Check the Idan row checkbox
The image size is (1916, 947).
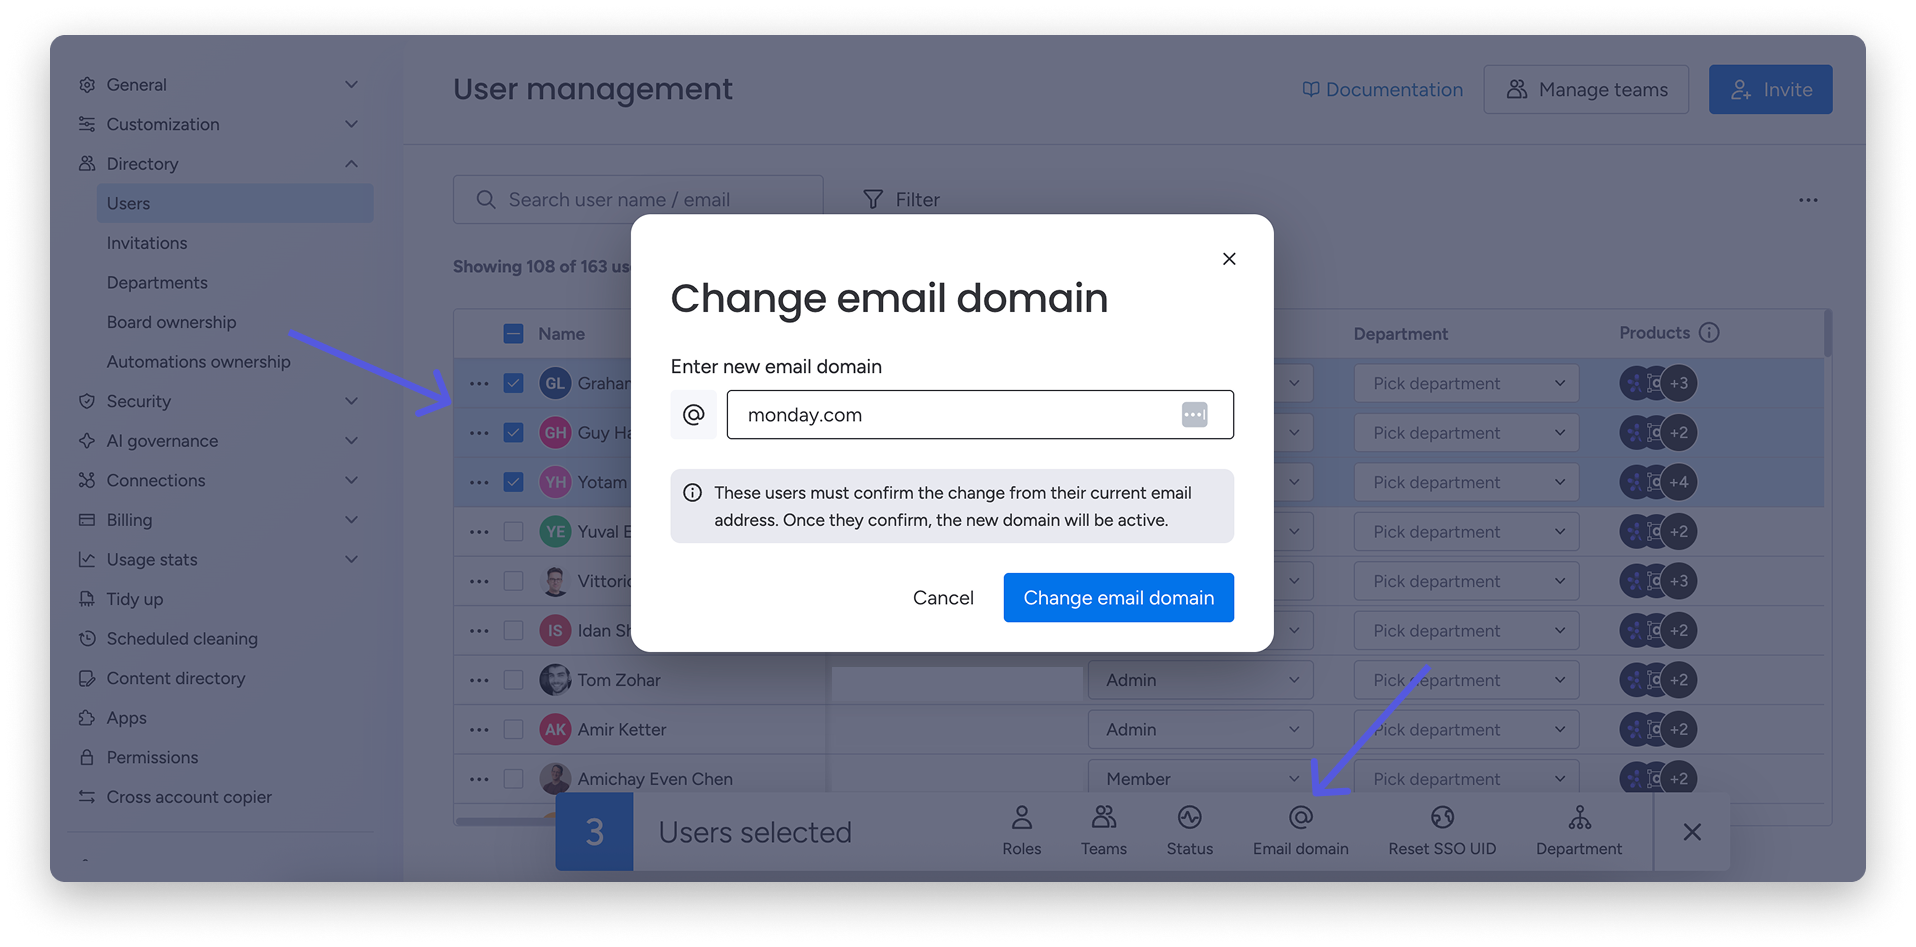click(x=514, y=631)
